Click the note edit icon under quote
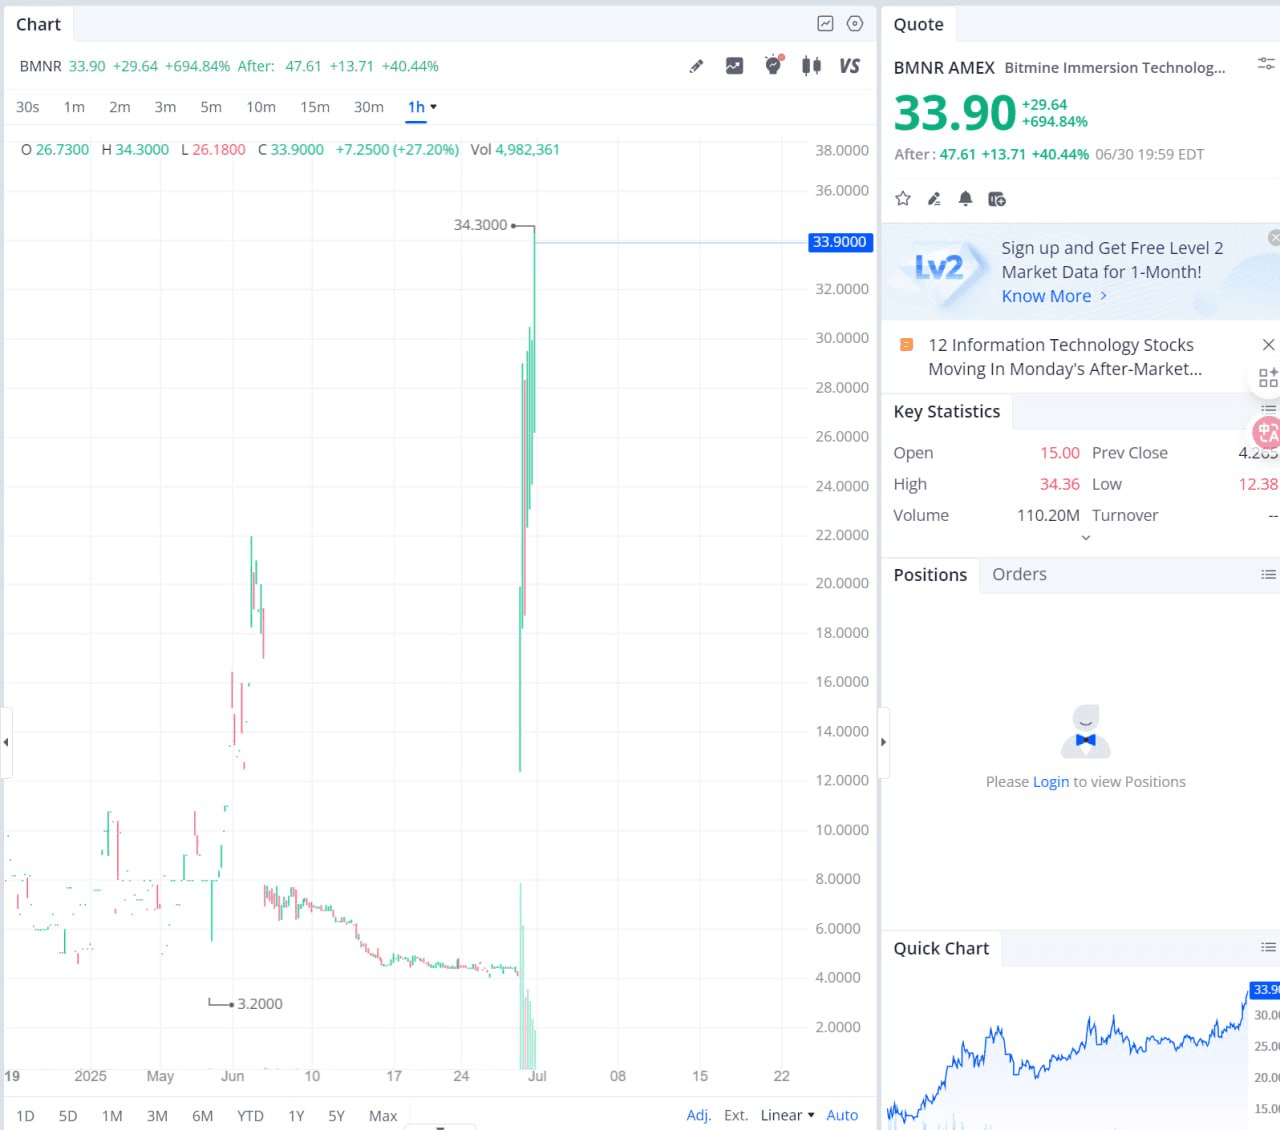The width and height of the screenshot is (1280, 1130). pyautogui.click(x=934, y=198)
